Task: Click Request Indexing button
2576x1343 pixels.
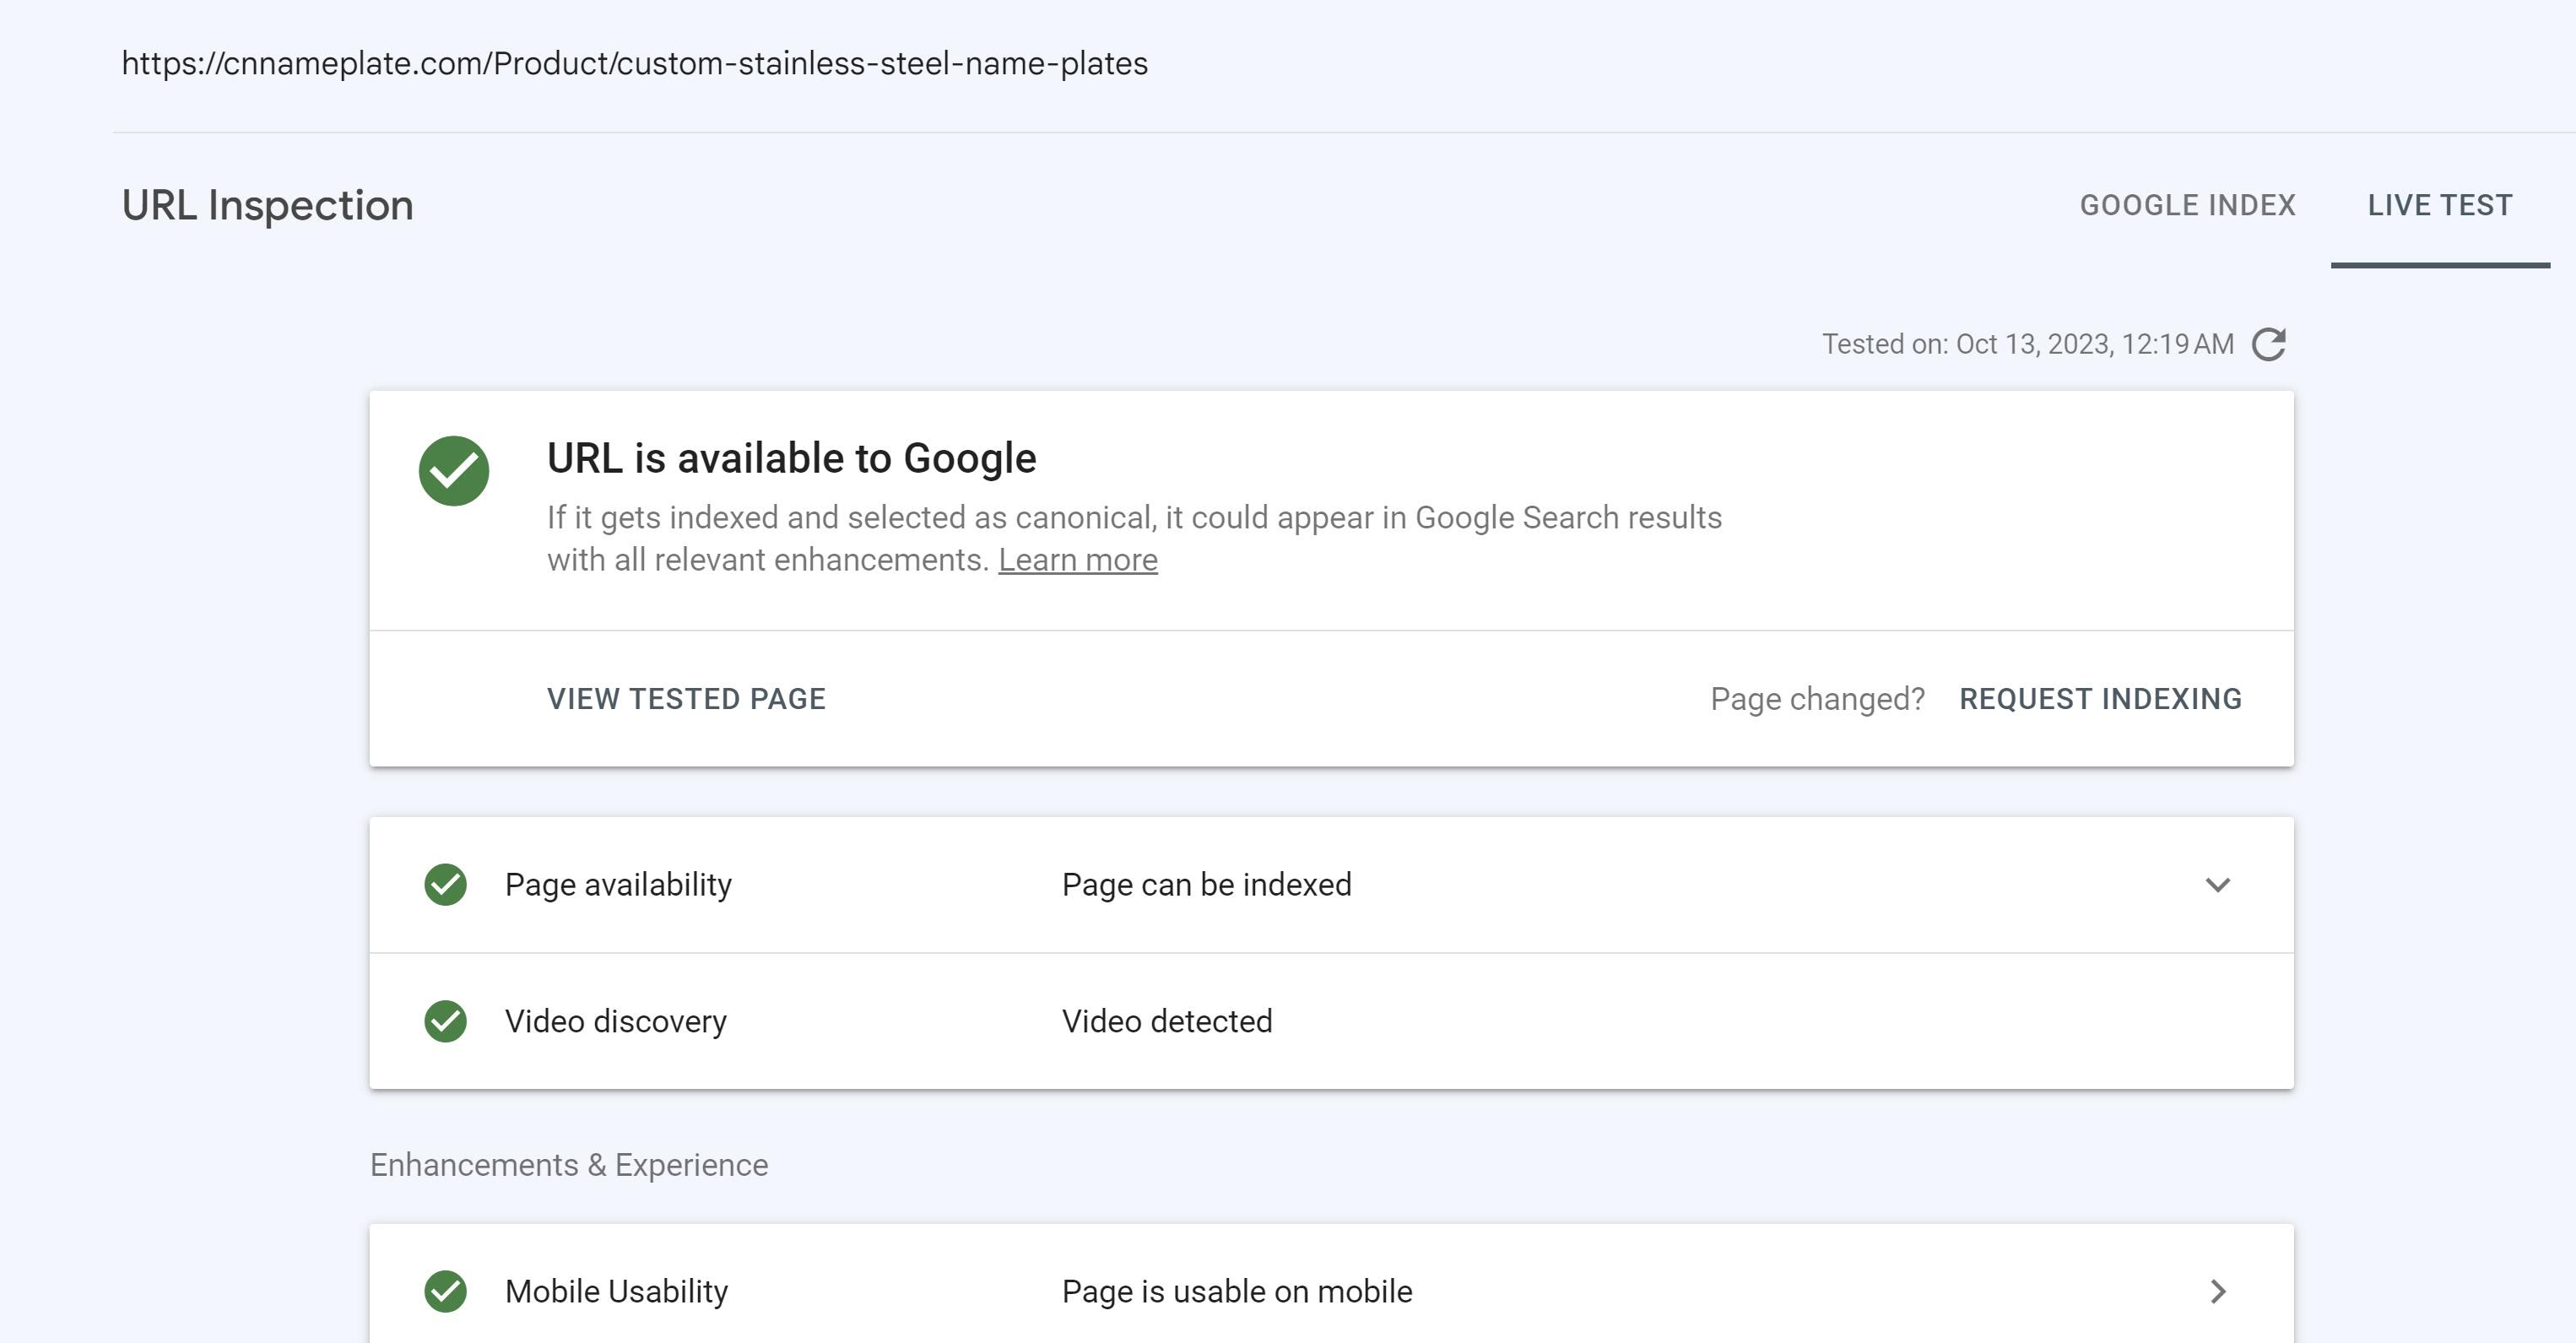Action: 2100,699
